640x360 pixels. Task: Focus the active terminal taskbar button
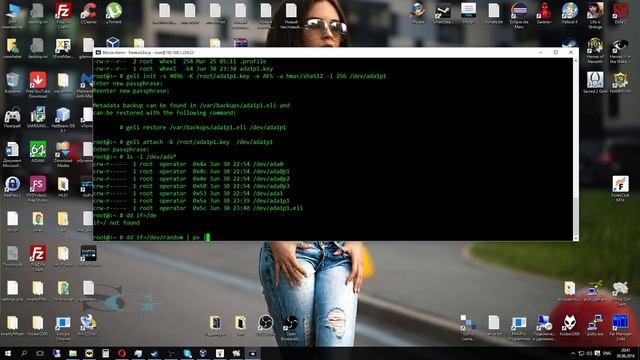click(252, 353)
